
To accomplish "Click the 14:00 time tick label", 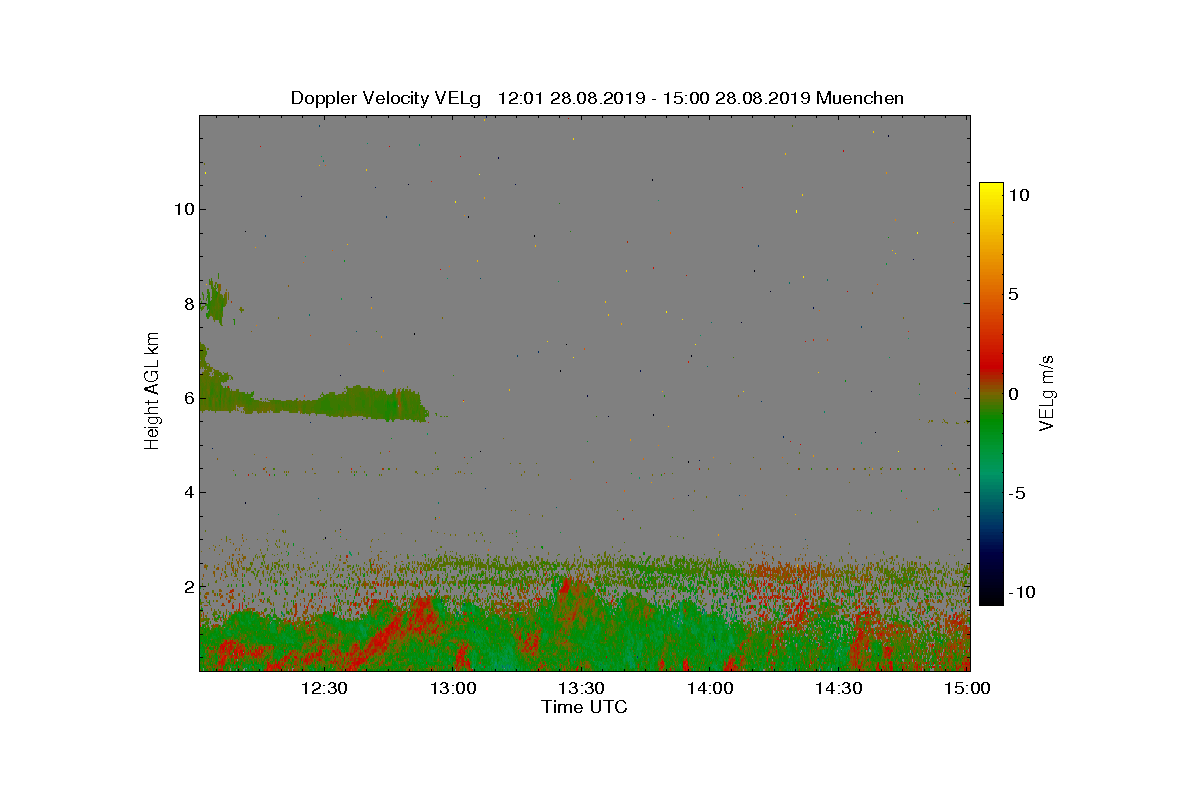I will pyautogui.click(x=709, y=688).
